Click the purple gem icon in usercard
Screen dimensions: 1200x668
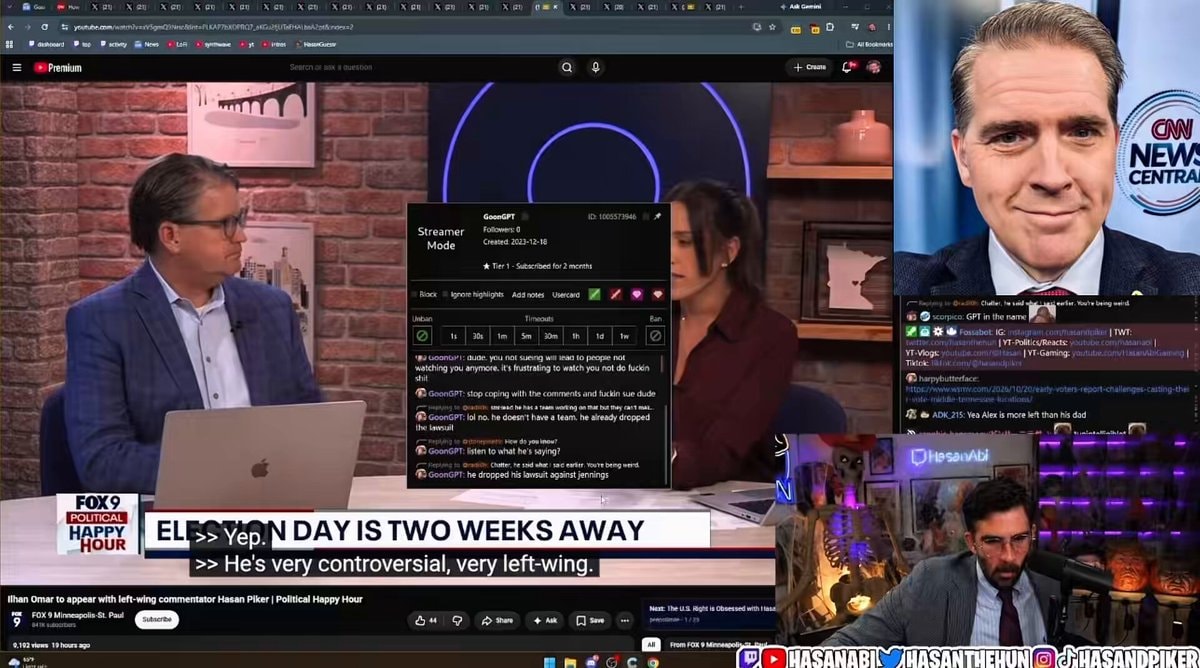pyautogui.click(x=637, y=295)
